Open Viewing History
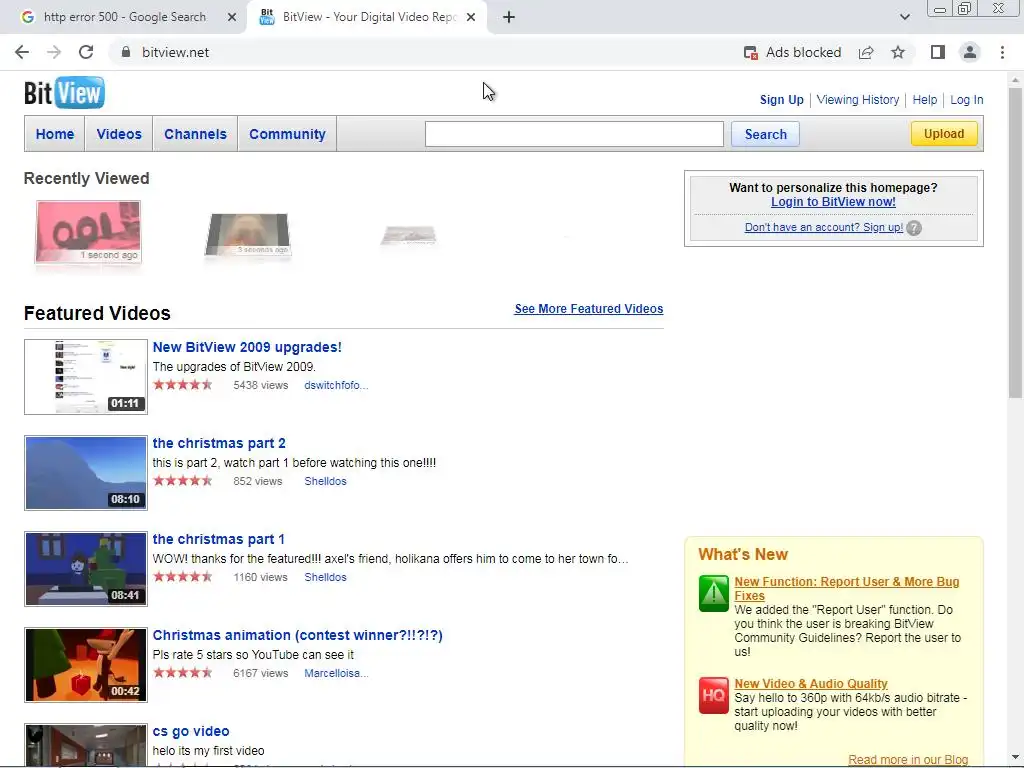 [857, 100]
